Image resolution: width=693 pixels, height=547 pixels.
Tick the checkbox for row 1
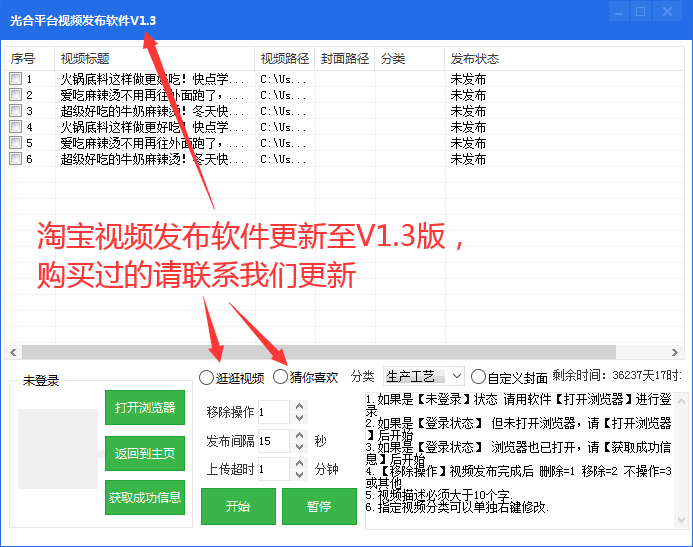click(15, 79)
